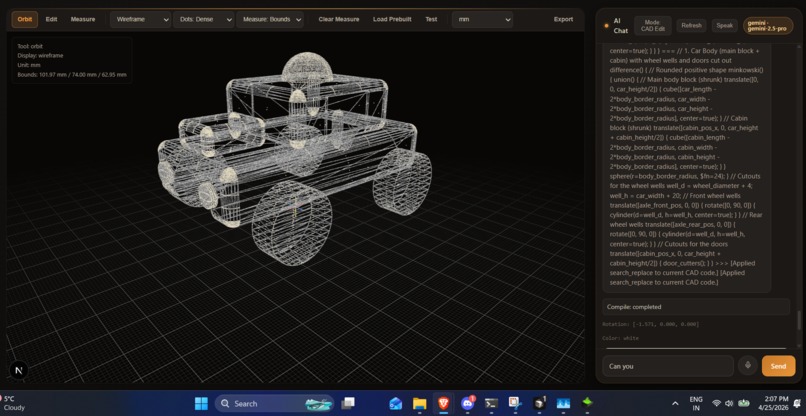806x416 pixels.
Task: Click the dome on the car roof
Action: pyautogui.click(x=307, y=66)
